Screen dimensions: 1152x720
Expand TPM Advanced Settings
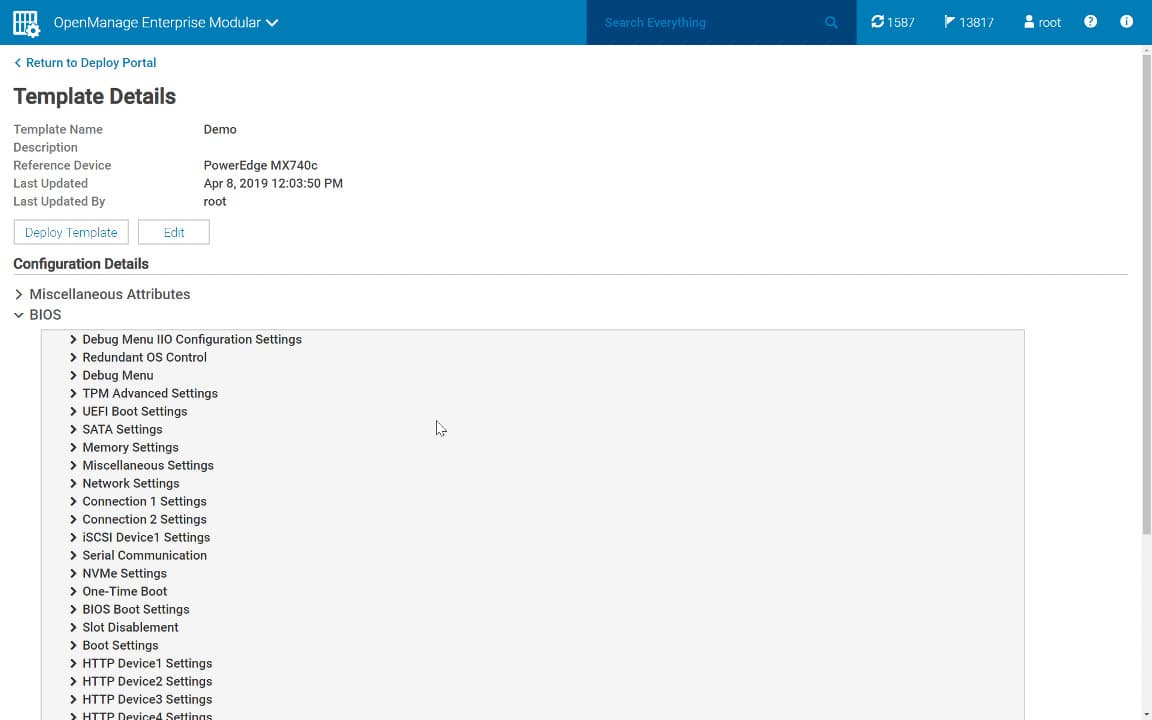143,394
